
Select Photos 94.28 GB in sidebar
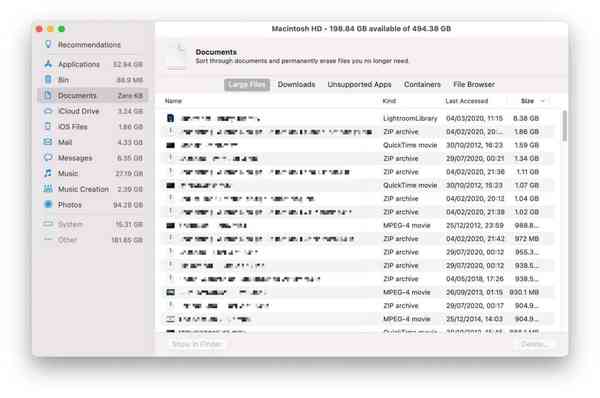pyautogui.click(x=93, y=205)
